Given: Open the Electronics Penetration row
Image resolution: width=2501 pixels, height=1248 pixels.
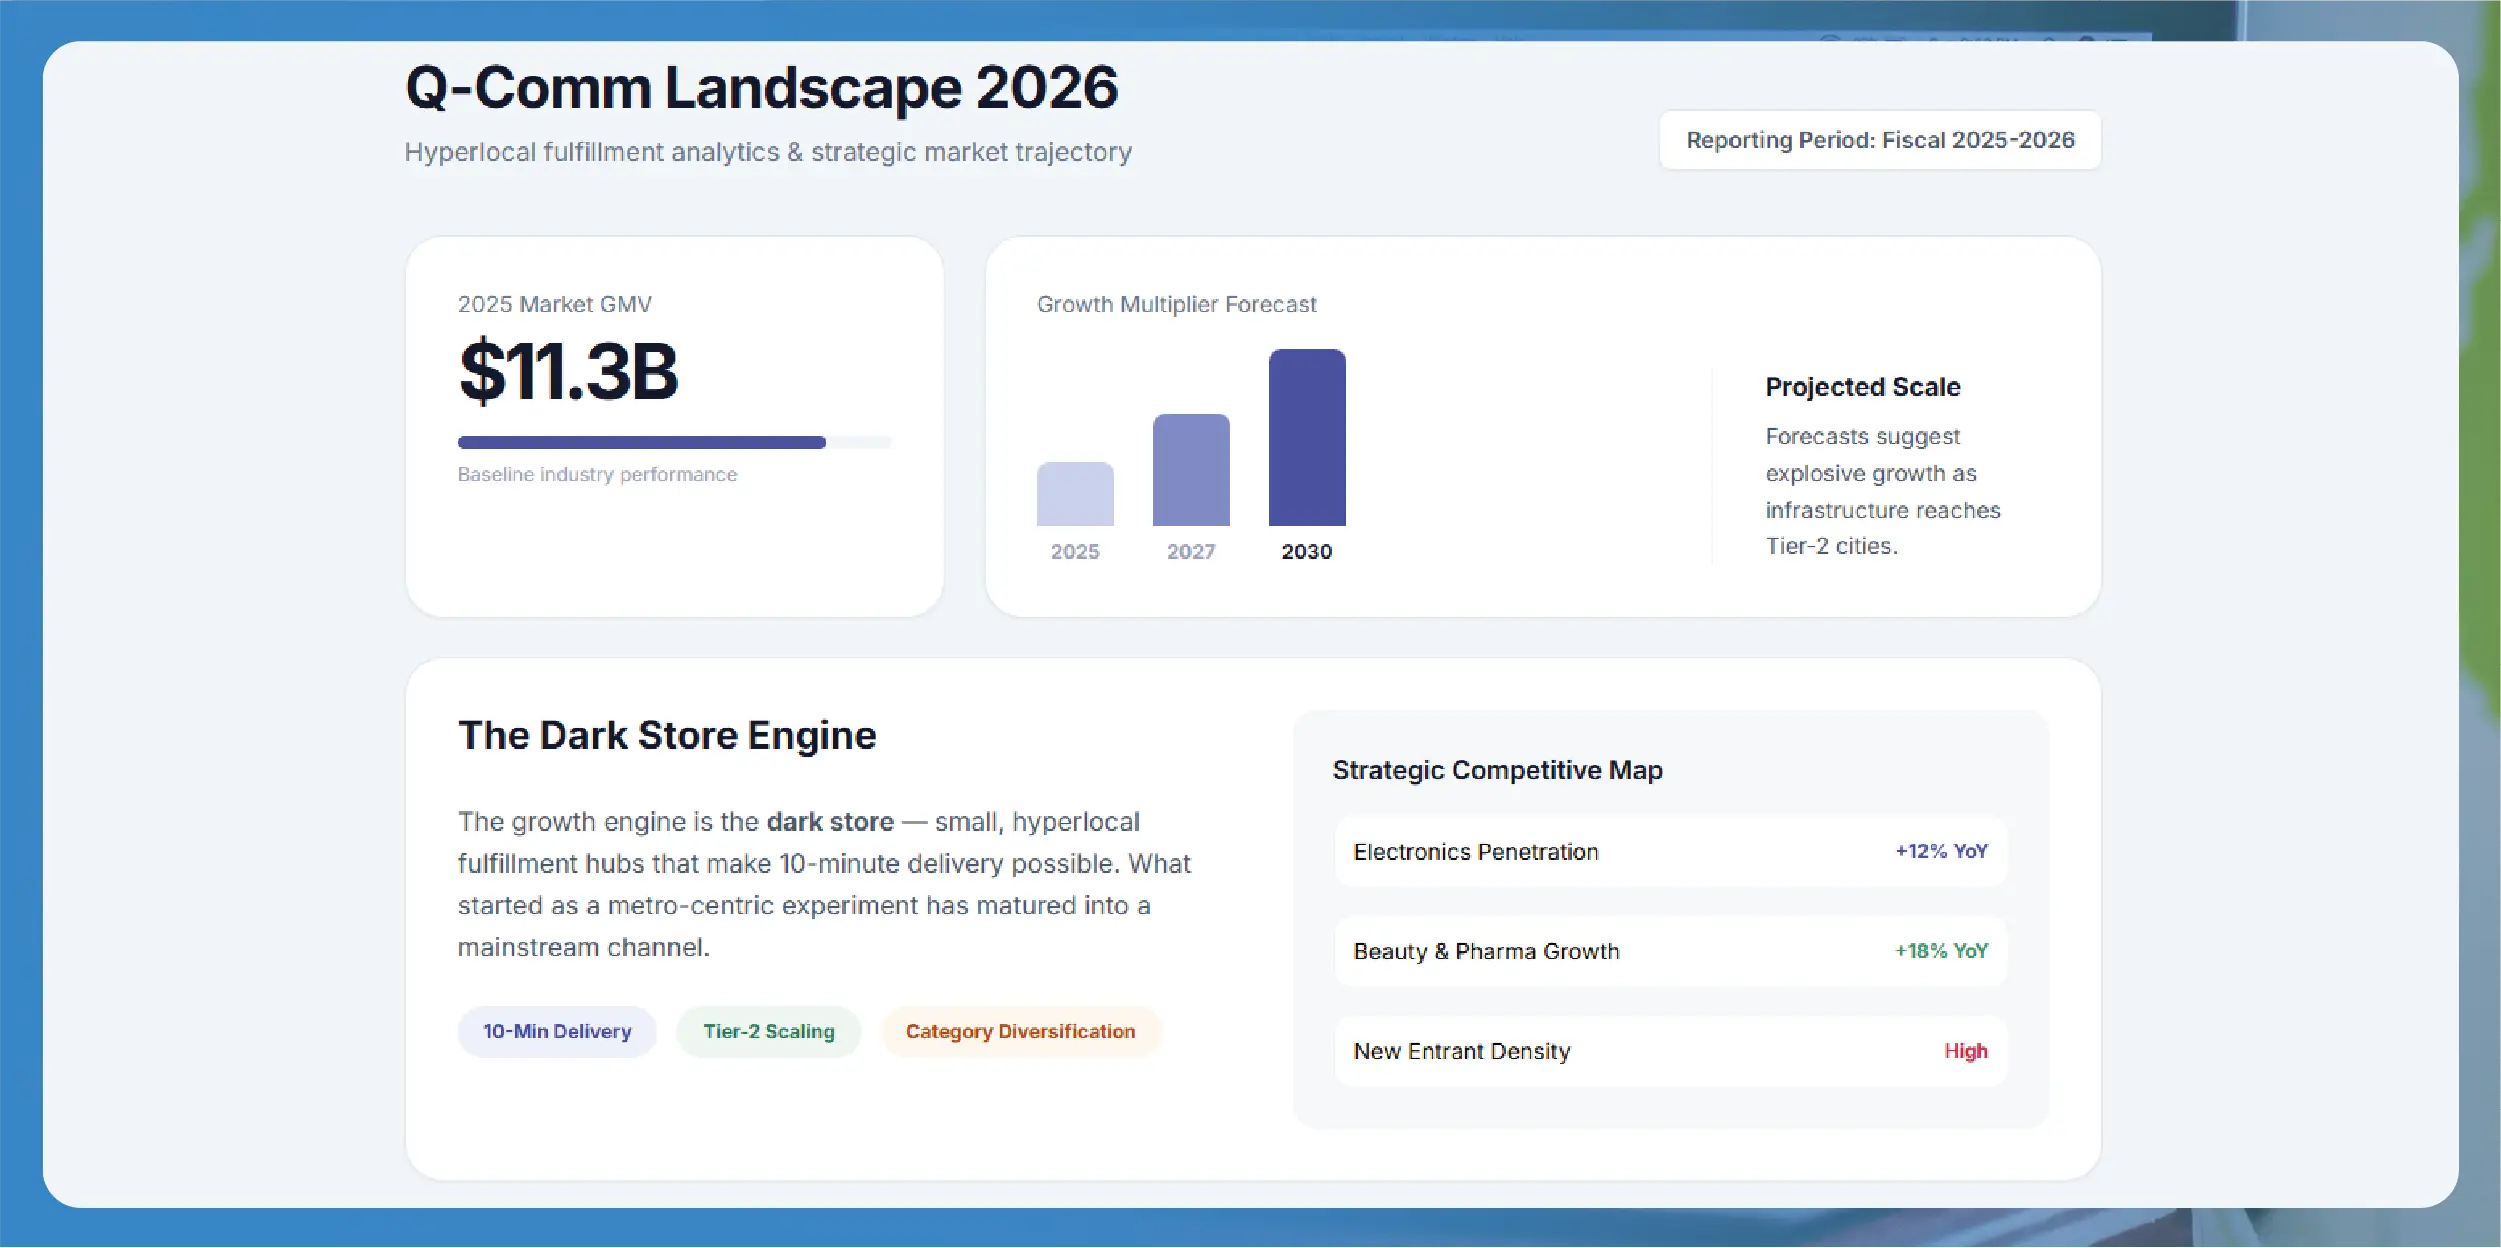Looking at the screenshot, I should click(1671, 852).
